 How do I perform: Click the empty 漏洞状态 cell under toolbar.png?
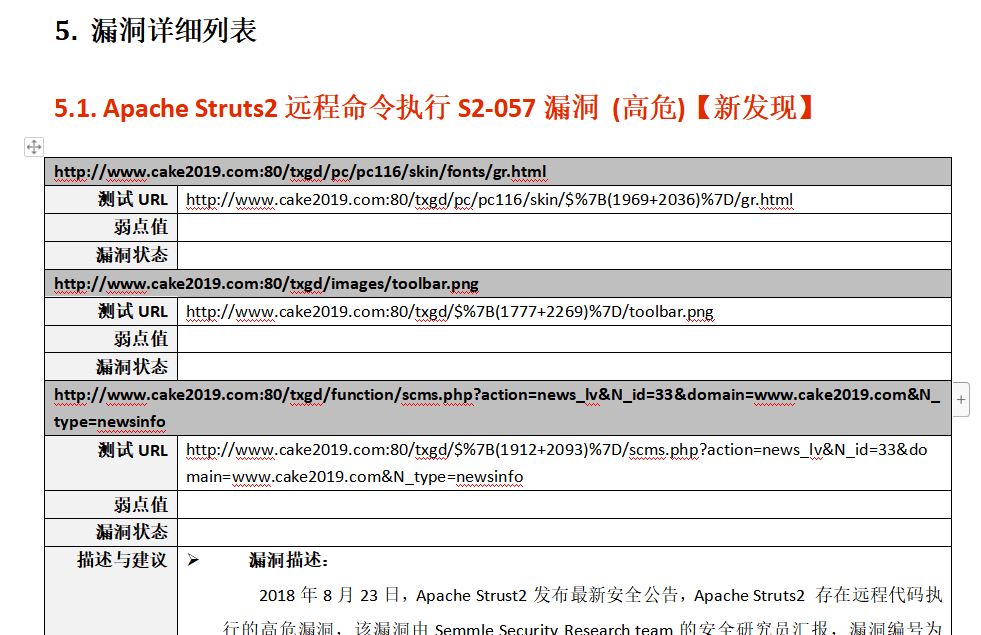tap(563, 367)
